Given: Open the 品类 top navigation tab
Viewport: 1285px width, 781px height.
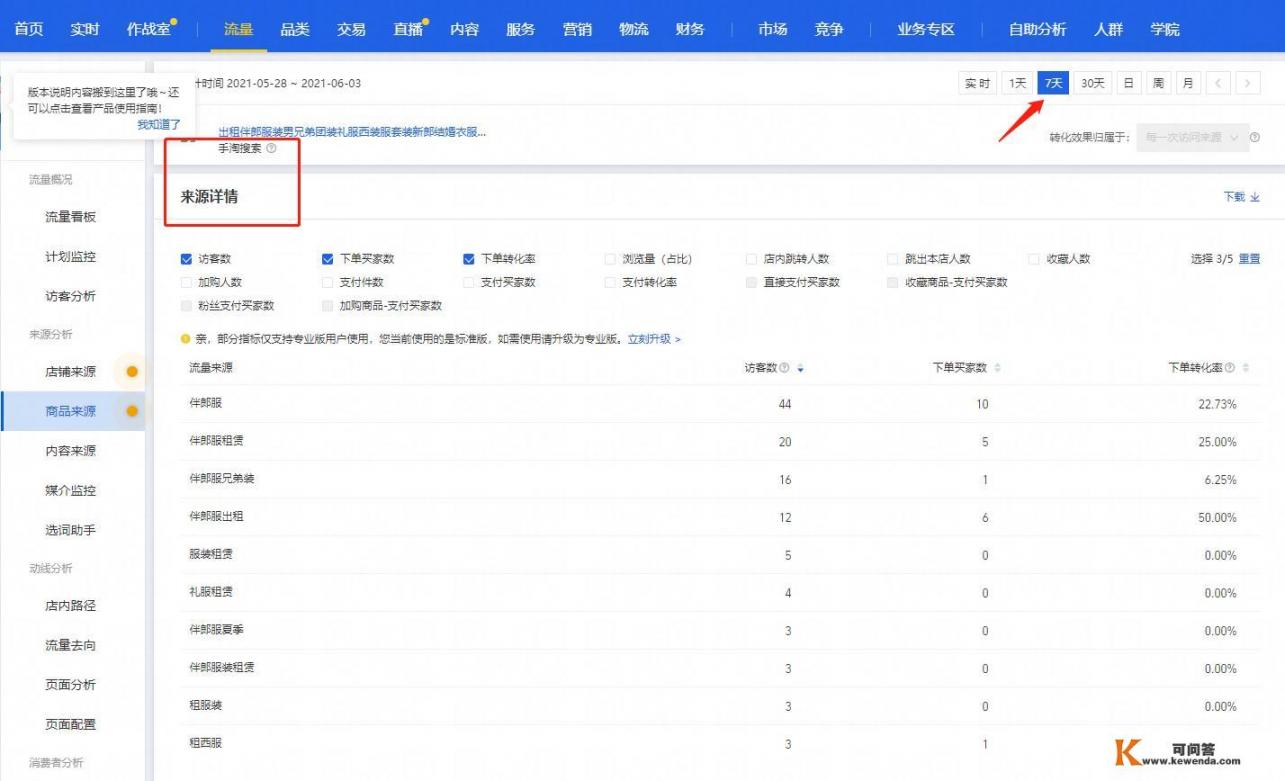Looking at the screenshot, I should (x=295, y=29).
